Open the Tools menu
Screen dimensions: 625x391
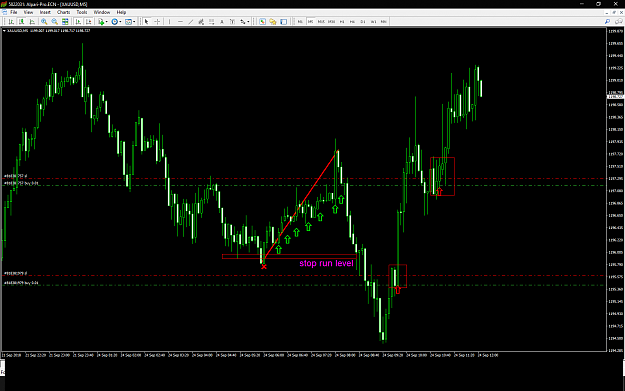pyautogui.click(x=82, y=12)
